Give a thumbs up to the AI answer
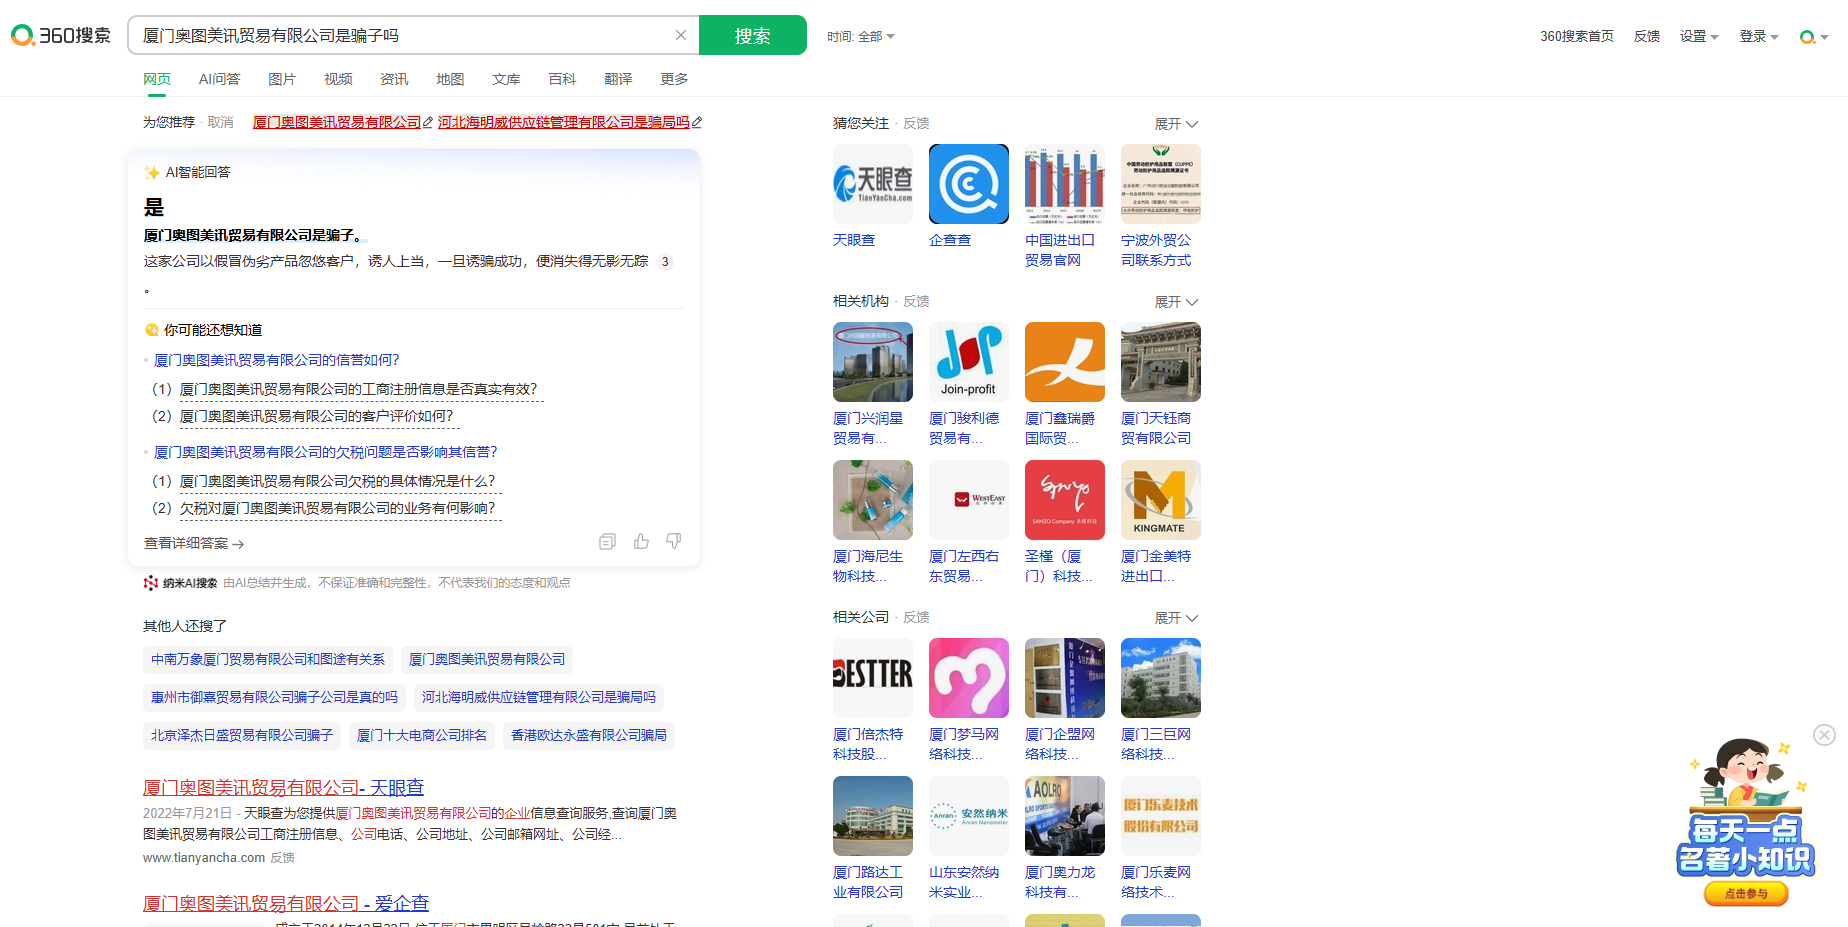 (640, 541)
